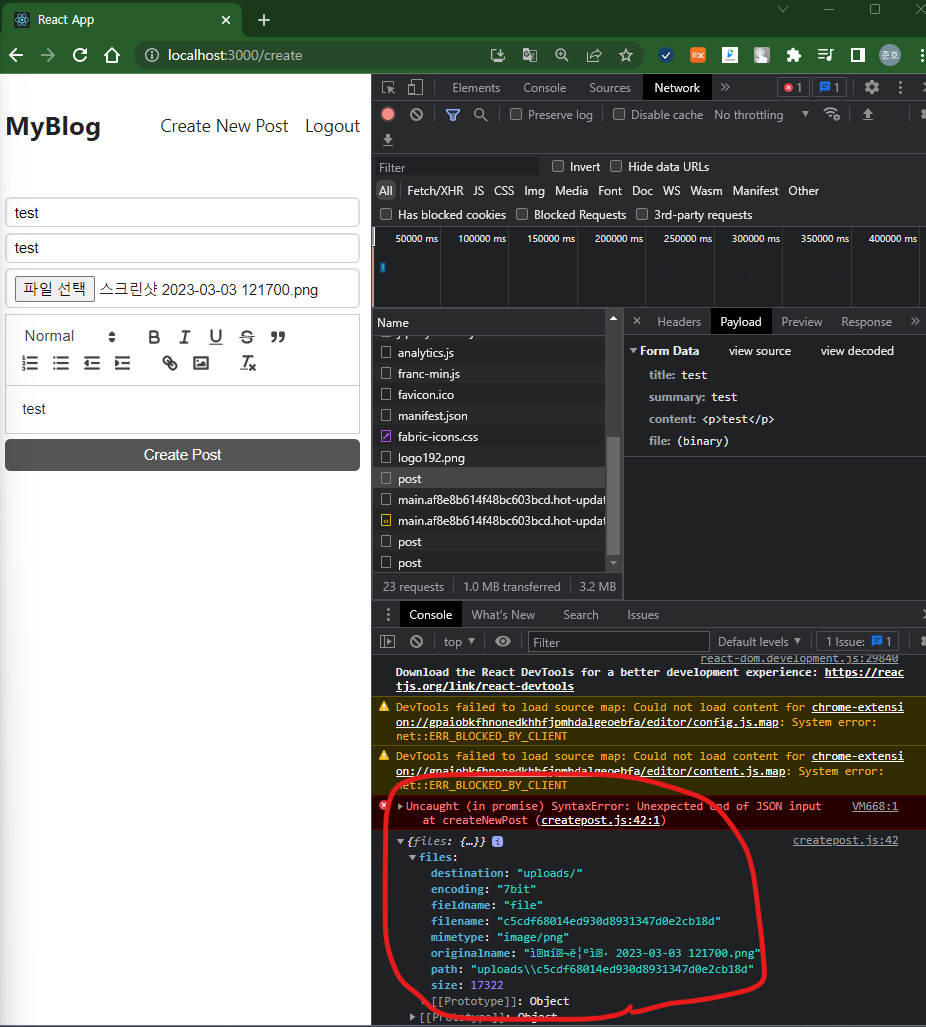
Task: Check Blocked Requests
Action: [522, 214]
